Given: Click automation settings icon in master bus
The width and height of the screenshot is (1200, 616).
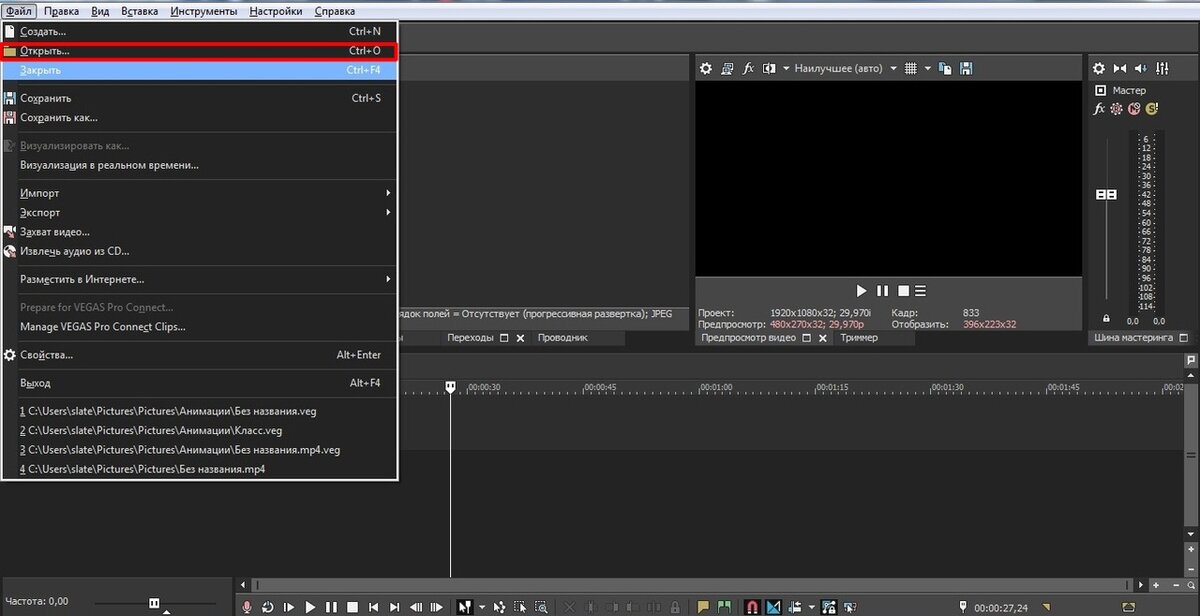Looking at the screenshot, I should tap(1116, 109).
